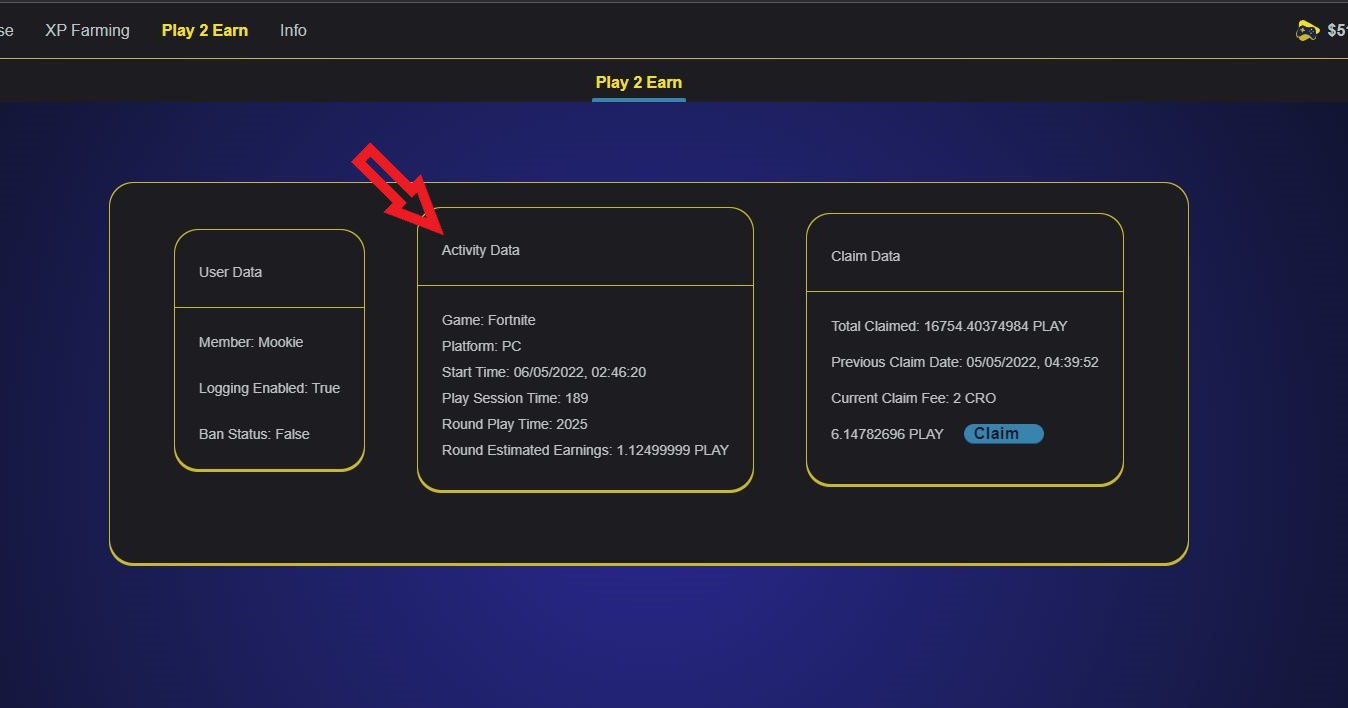1348x708 pixels.
Task: Click the Total Claimed amount line
Action: (x=948, y=326)
